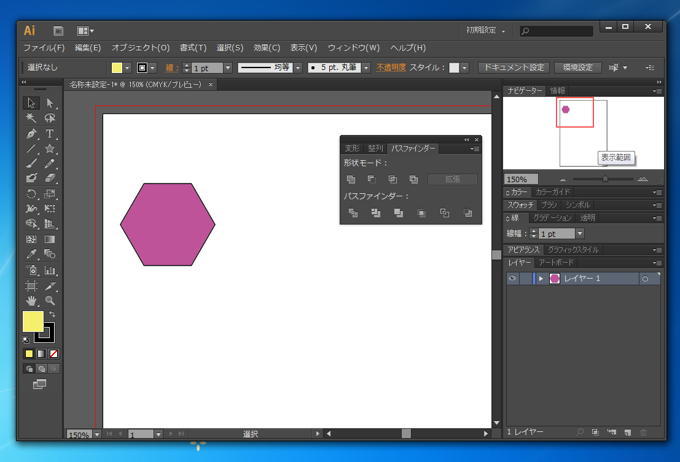Screen dimensions: 680x462
Task: Open stroke color dropdown in control bar
Action: point(152,68)
